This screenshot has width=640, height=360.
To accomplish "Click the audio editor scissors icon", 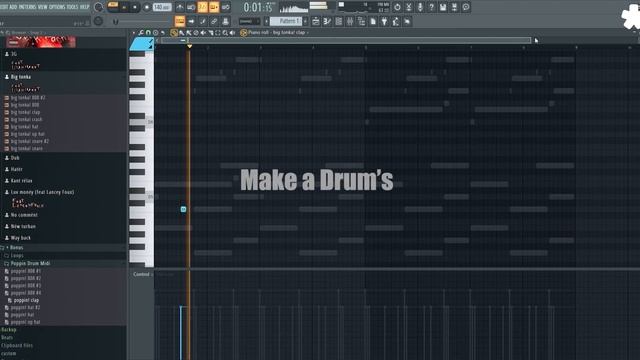I will (409, 7).
